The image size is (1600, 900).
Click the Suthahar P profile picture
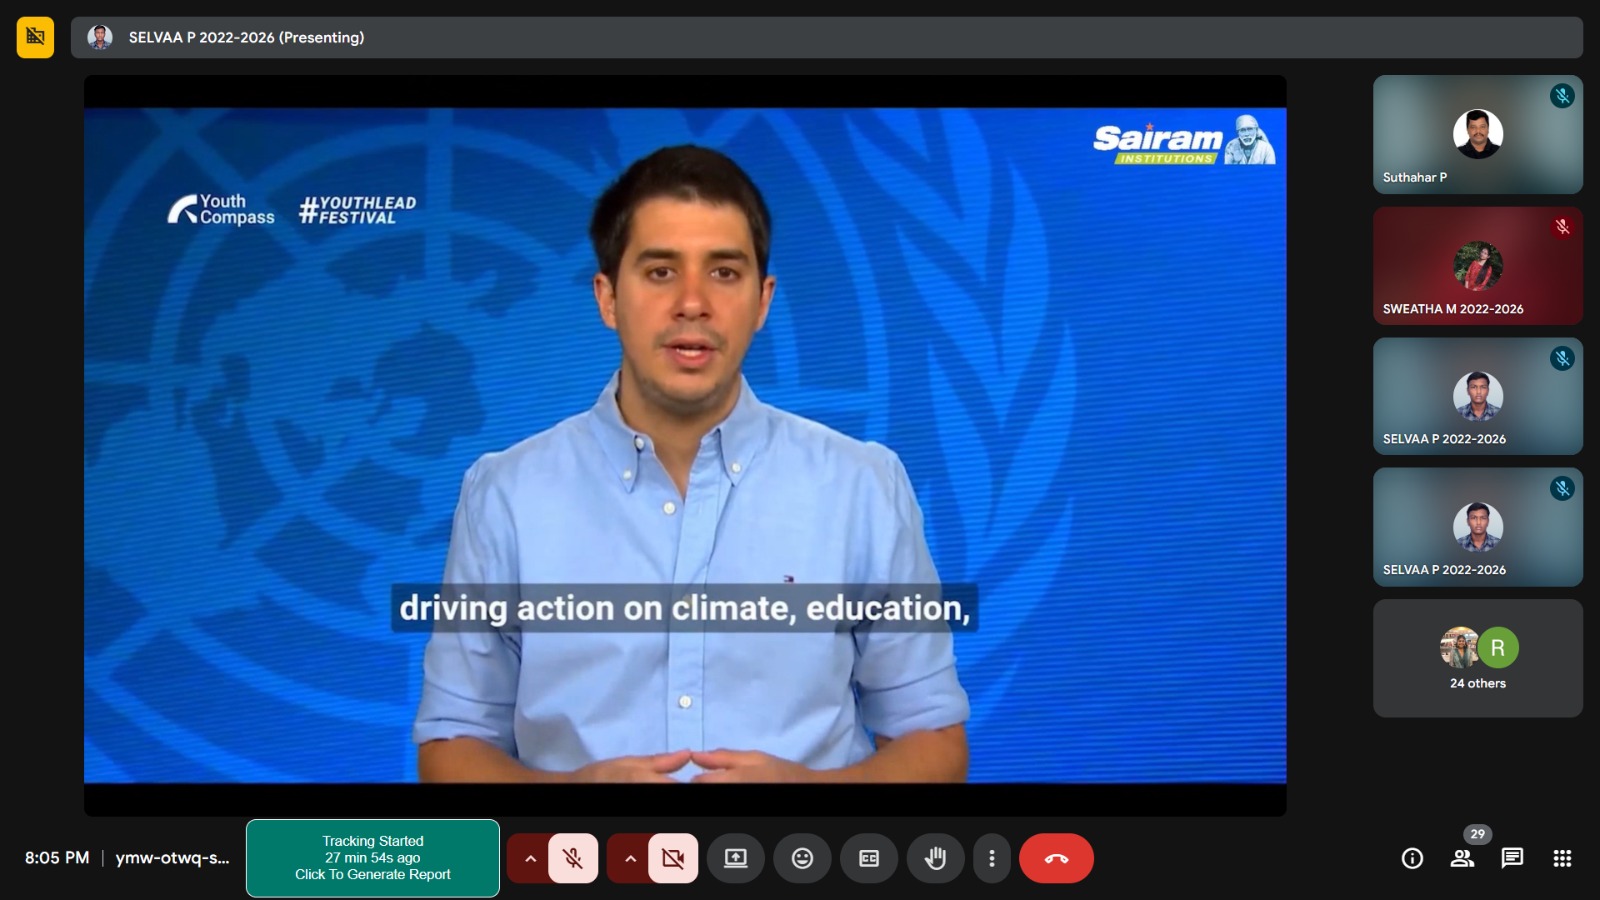tap(1478, 134)
